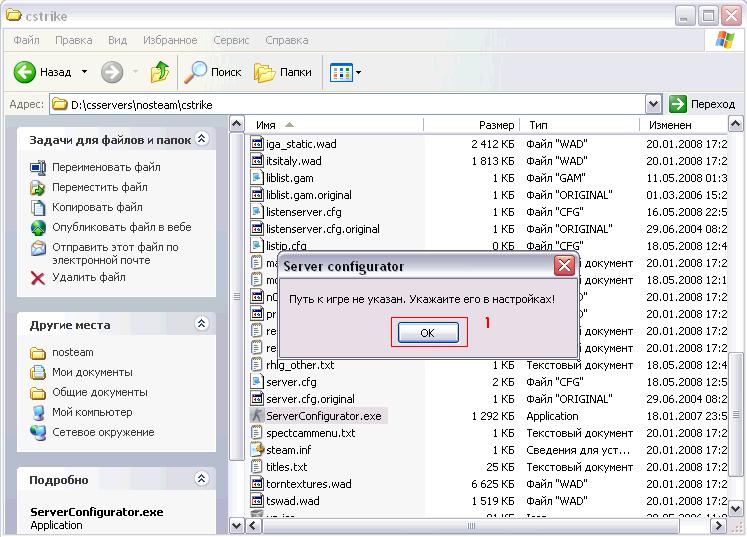Select the rhlg_other.txt file icon
Screen dimensions: 747x537
(257, 365)
